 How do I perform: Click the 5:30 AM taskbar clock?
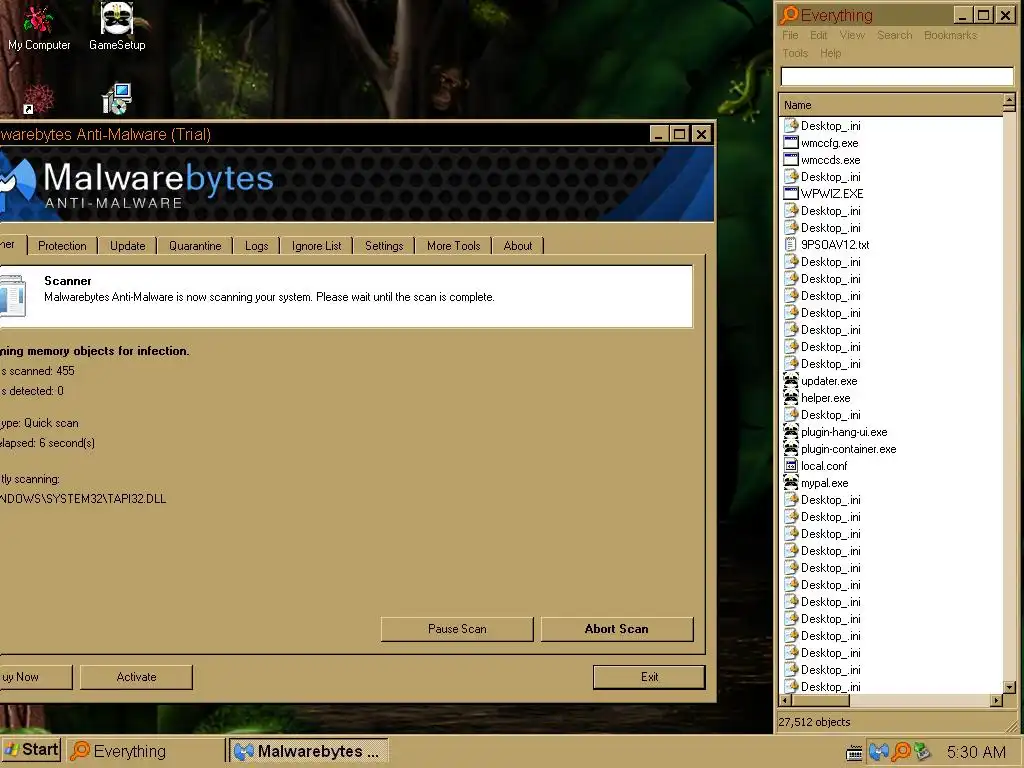[976, 752]
